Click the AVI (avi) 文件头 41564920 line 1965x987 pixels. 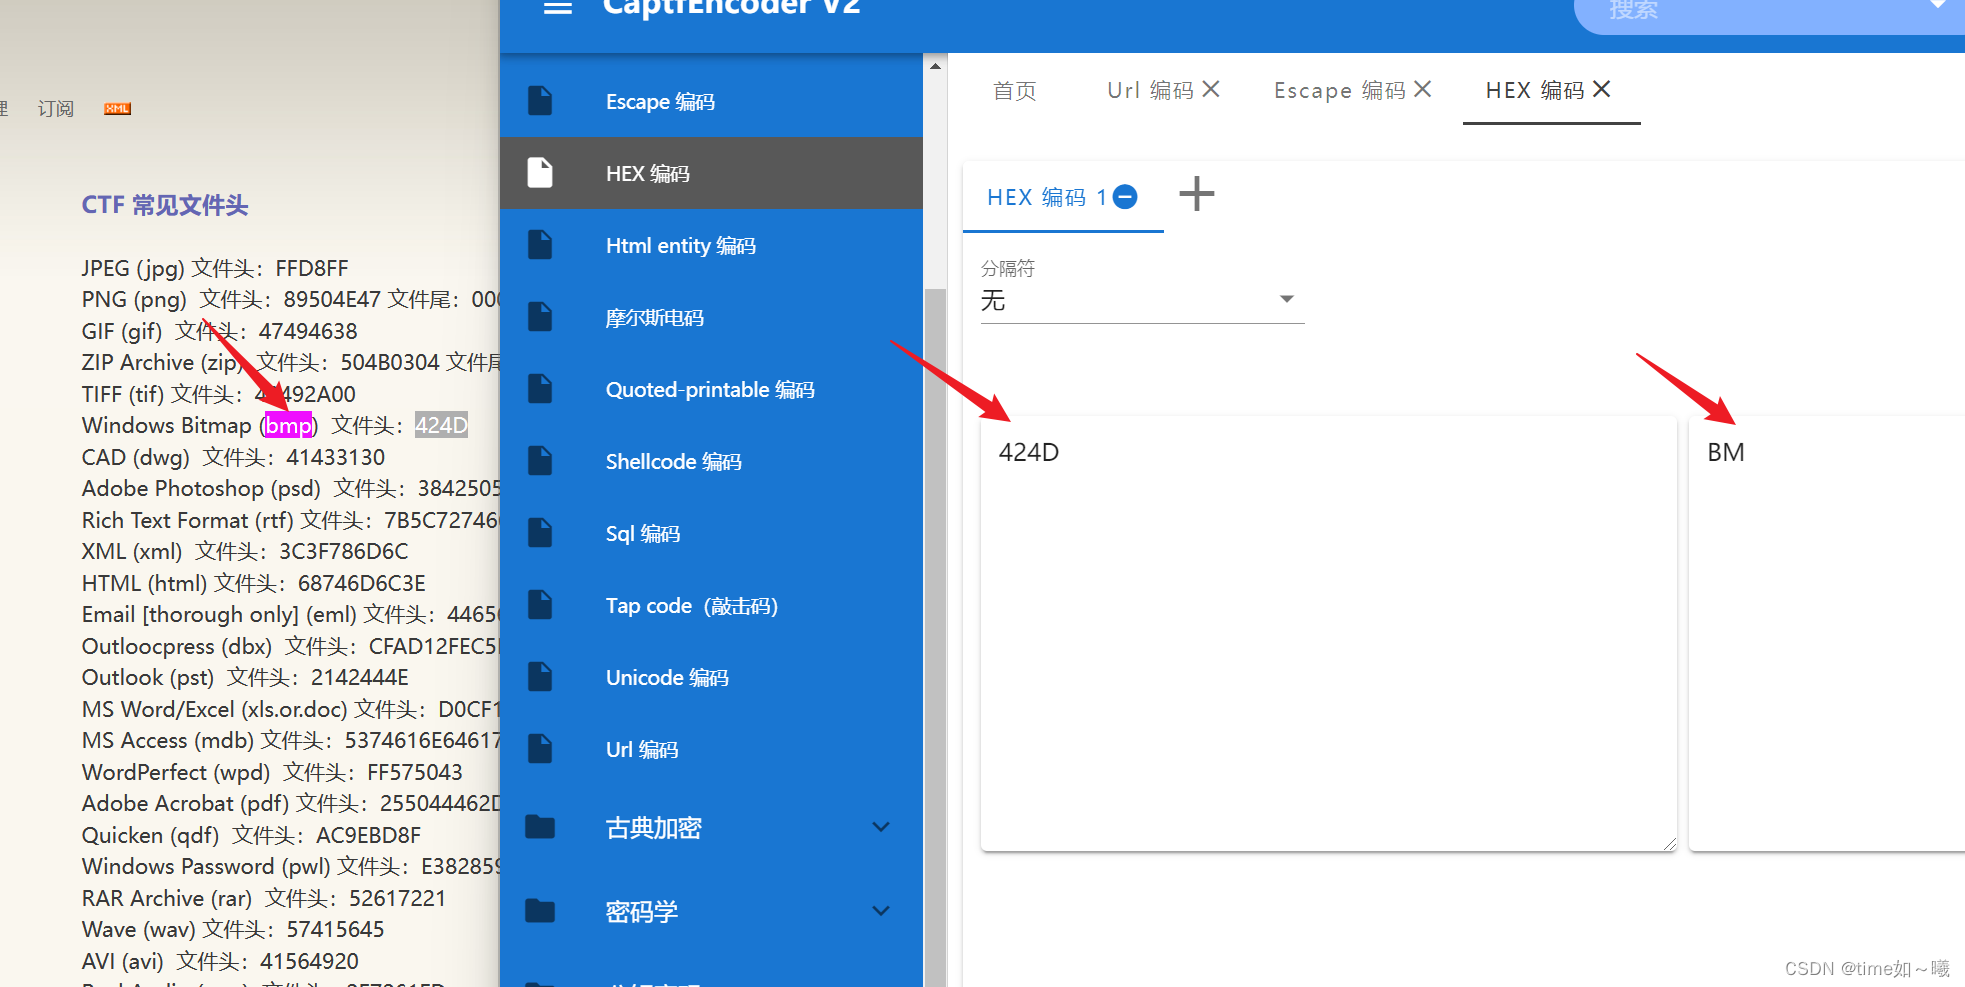pos(220,961)
